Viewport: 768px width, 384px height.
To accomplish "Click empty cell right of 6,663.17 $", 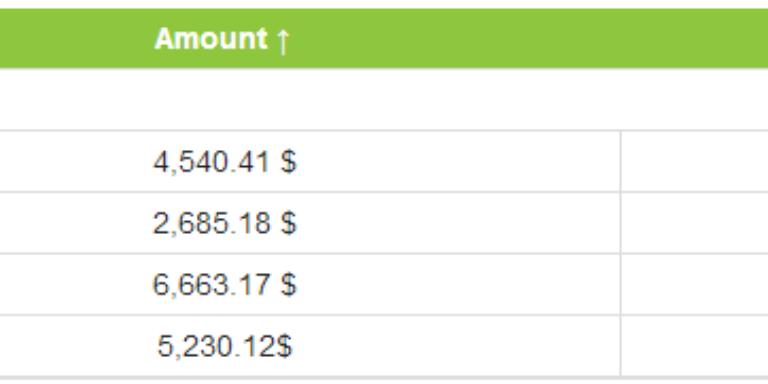I will tap(695, 285).
